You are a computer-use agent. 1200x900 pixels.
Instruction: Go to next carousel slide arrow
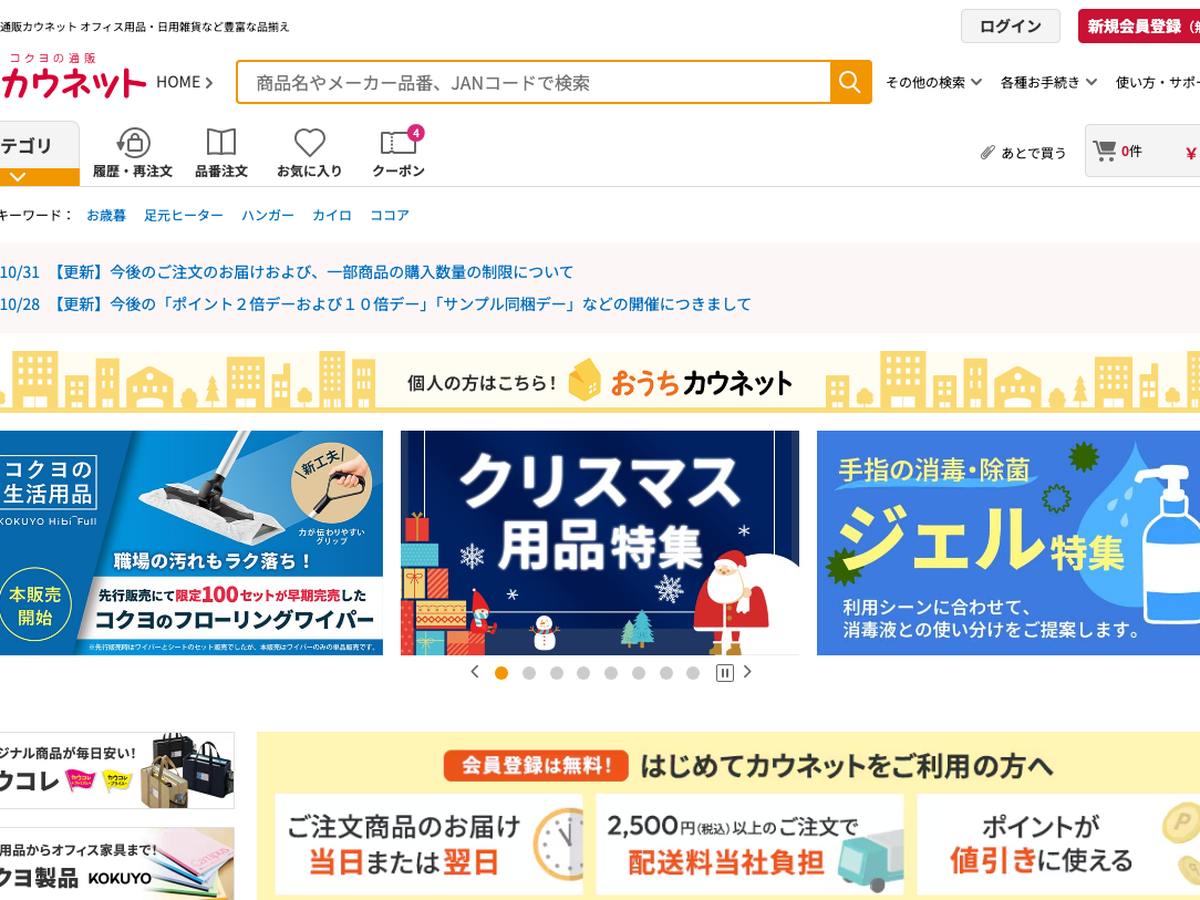tap(747, 672)
